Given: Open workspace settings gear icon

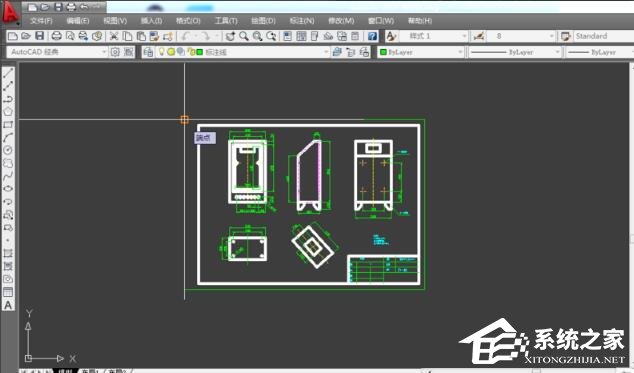Looking at the screenshot, I should 115,52.
